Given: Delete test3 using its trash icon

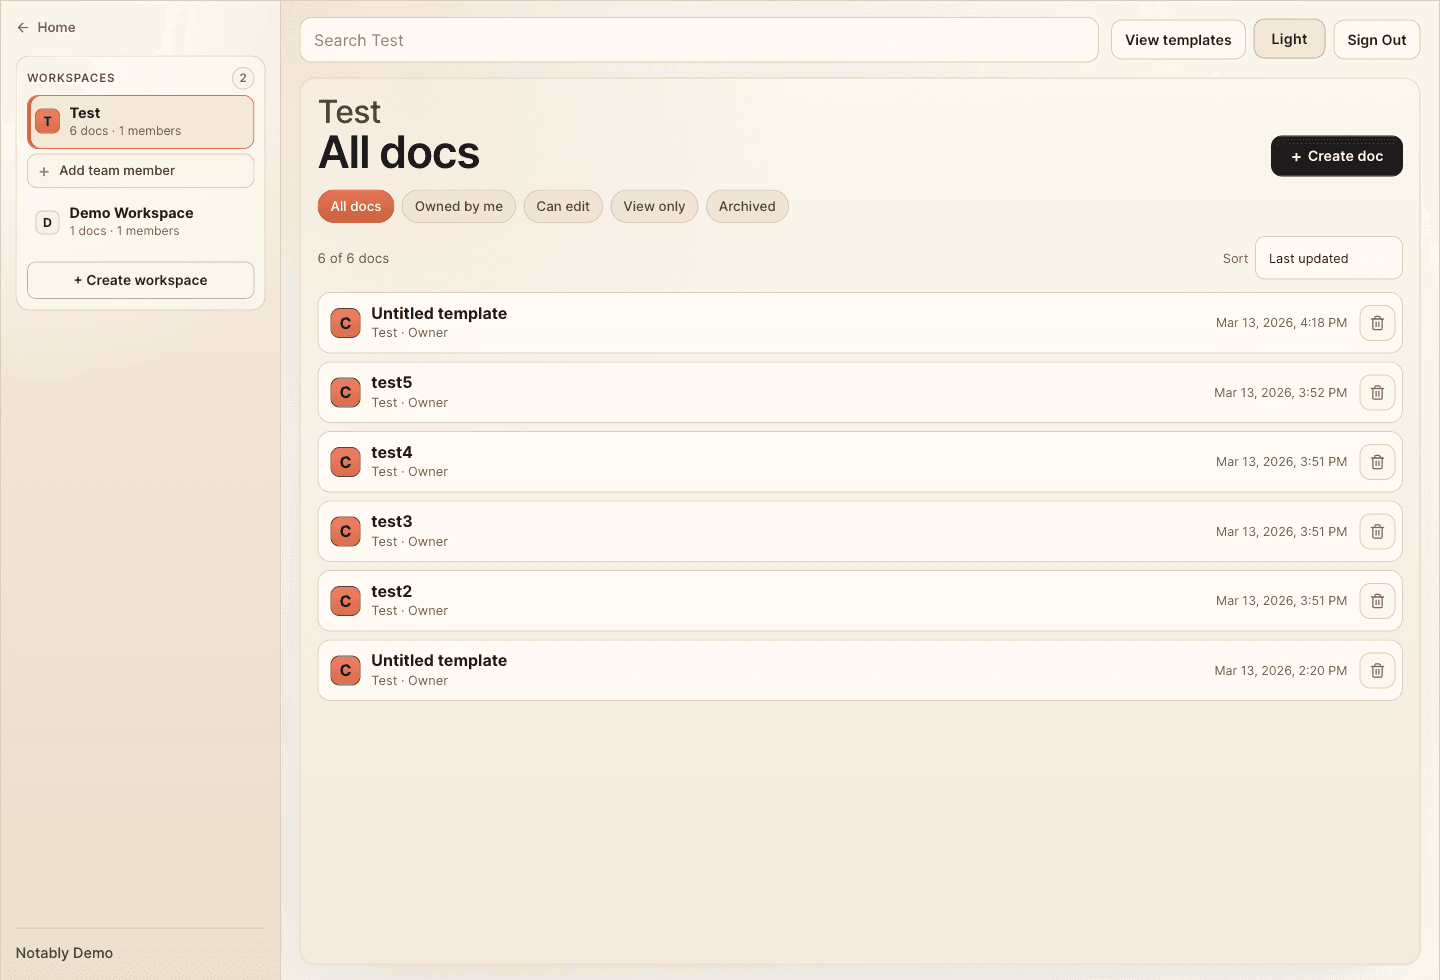Looking at the screenshot, I should click(x=1377, y=531).
